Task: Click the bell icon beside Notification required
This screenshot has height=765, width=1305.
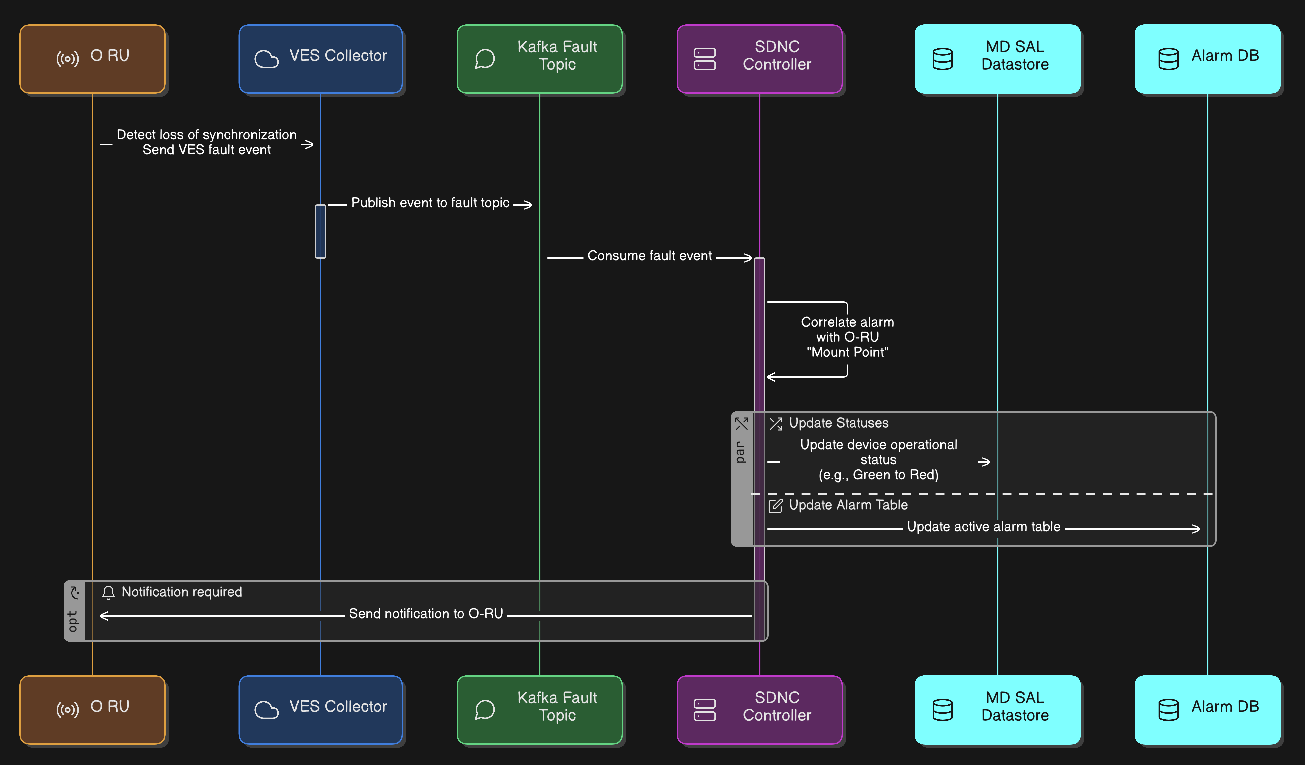Action: pyautogui.click(x=109, y=592)
